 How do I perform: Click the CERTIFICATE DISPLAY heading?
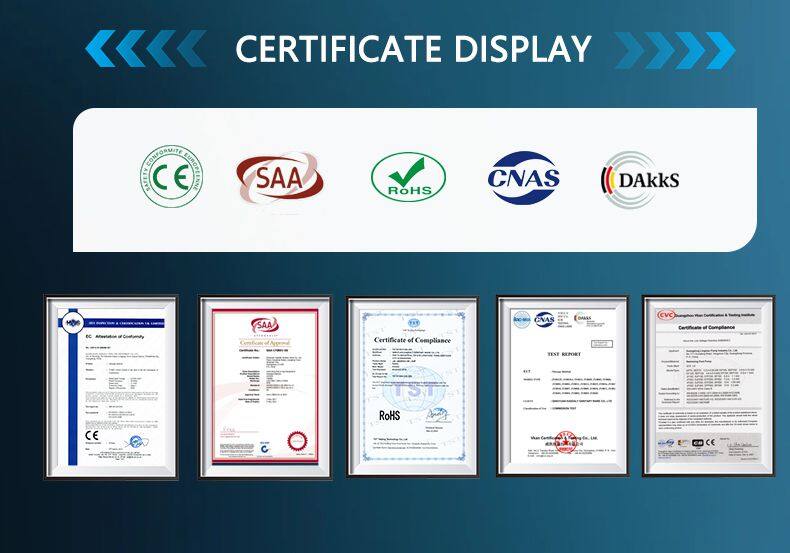click(413, 48)
